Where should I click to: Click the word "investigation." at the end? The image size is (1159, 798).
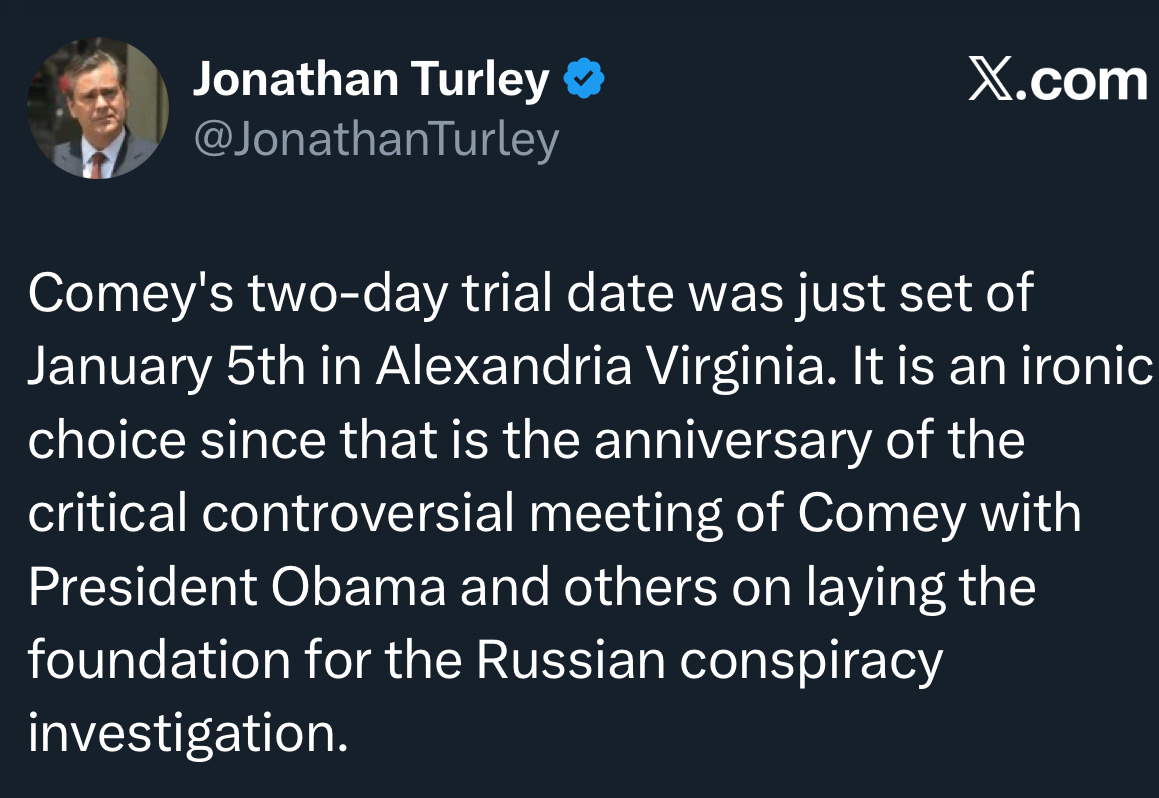pos(187,733)
